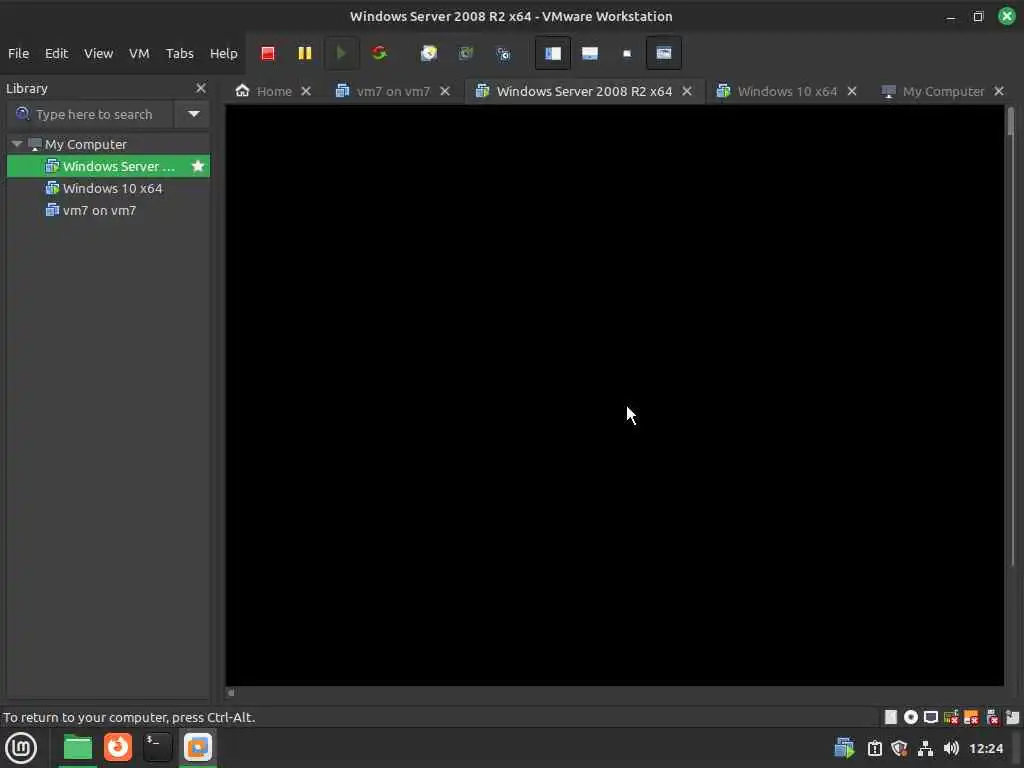Click inside the black VM console display
Screen dimensions: 1024x768
point(615,396)
